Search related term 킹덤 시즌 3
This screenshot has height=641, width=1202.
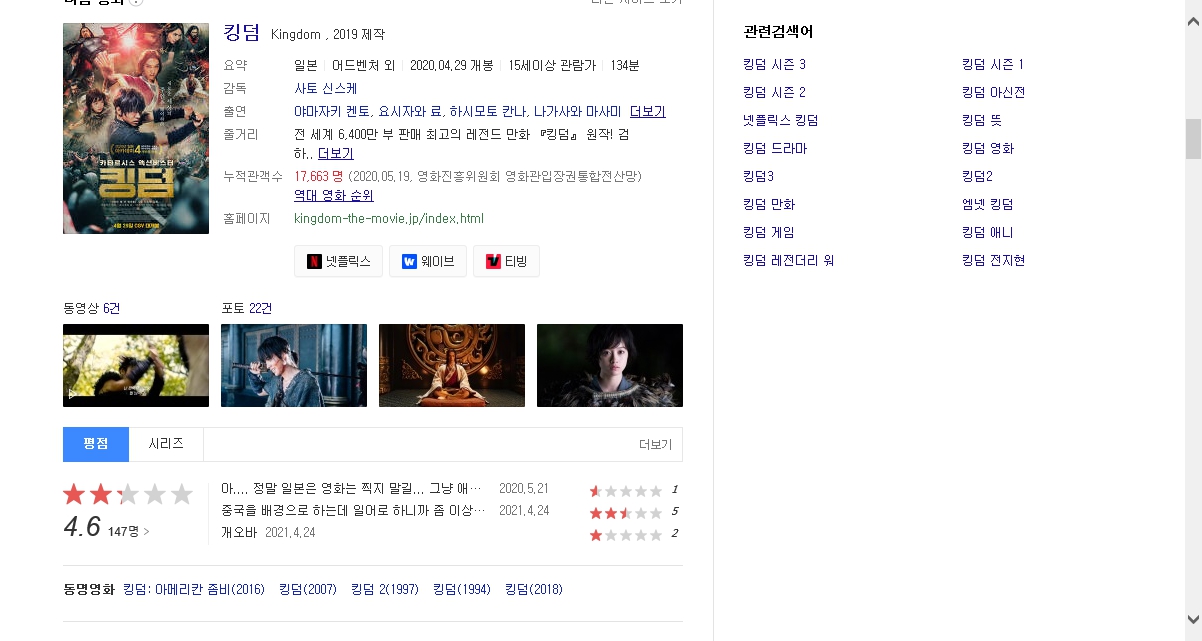775,65
